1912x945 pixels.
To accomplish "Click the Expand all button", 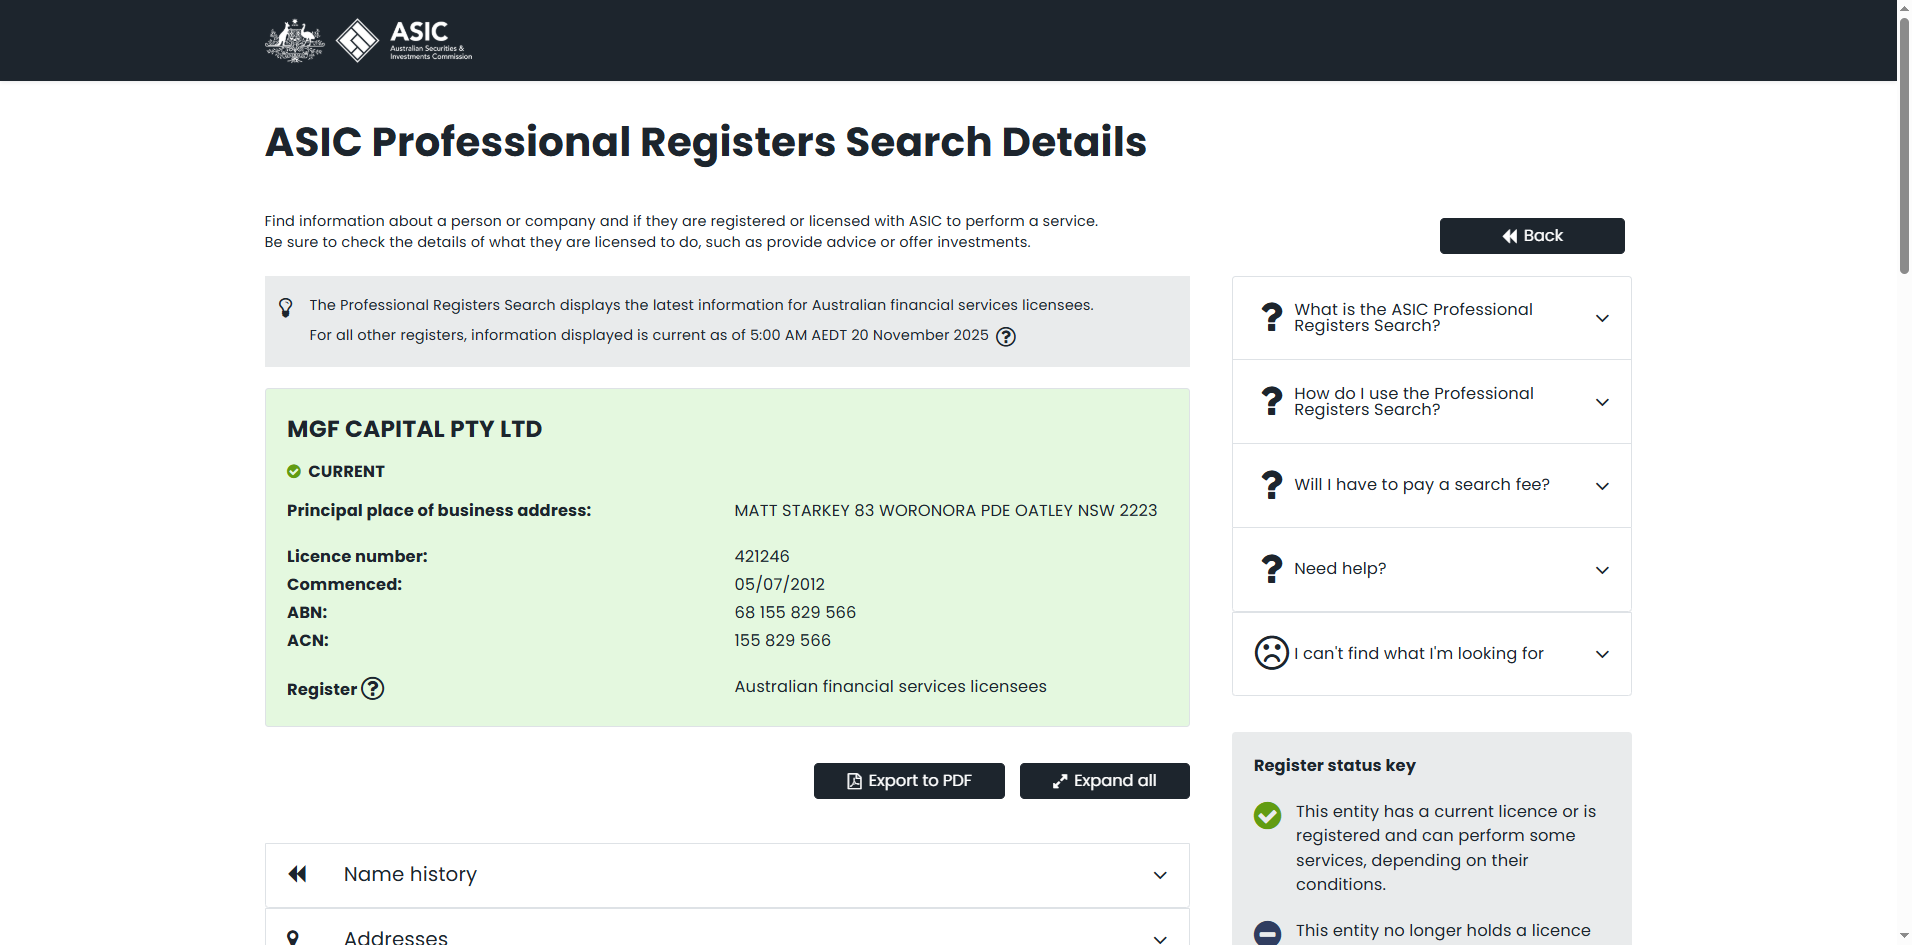I will click(x=1105, y=781).
